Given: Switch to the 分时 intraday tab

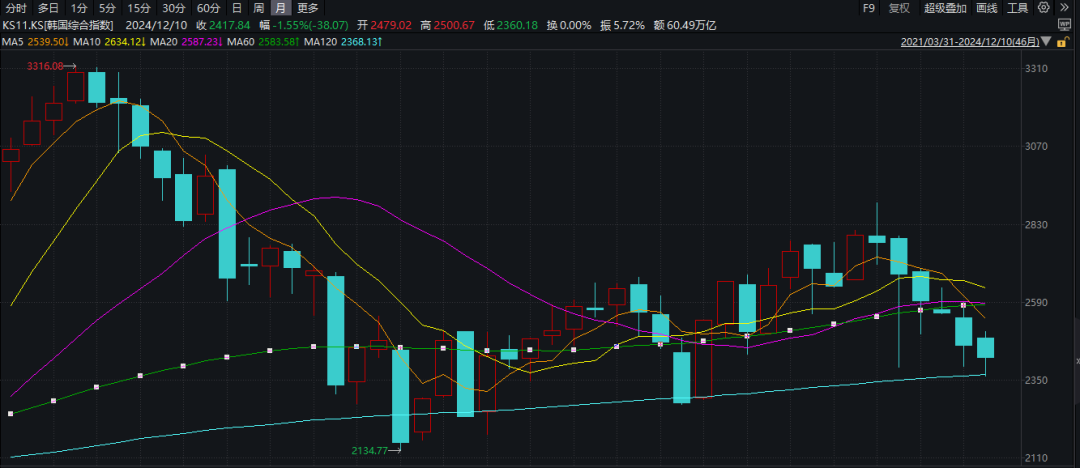Looking at the screenshot, I should (16, 8).
